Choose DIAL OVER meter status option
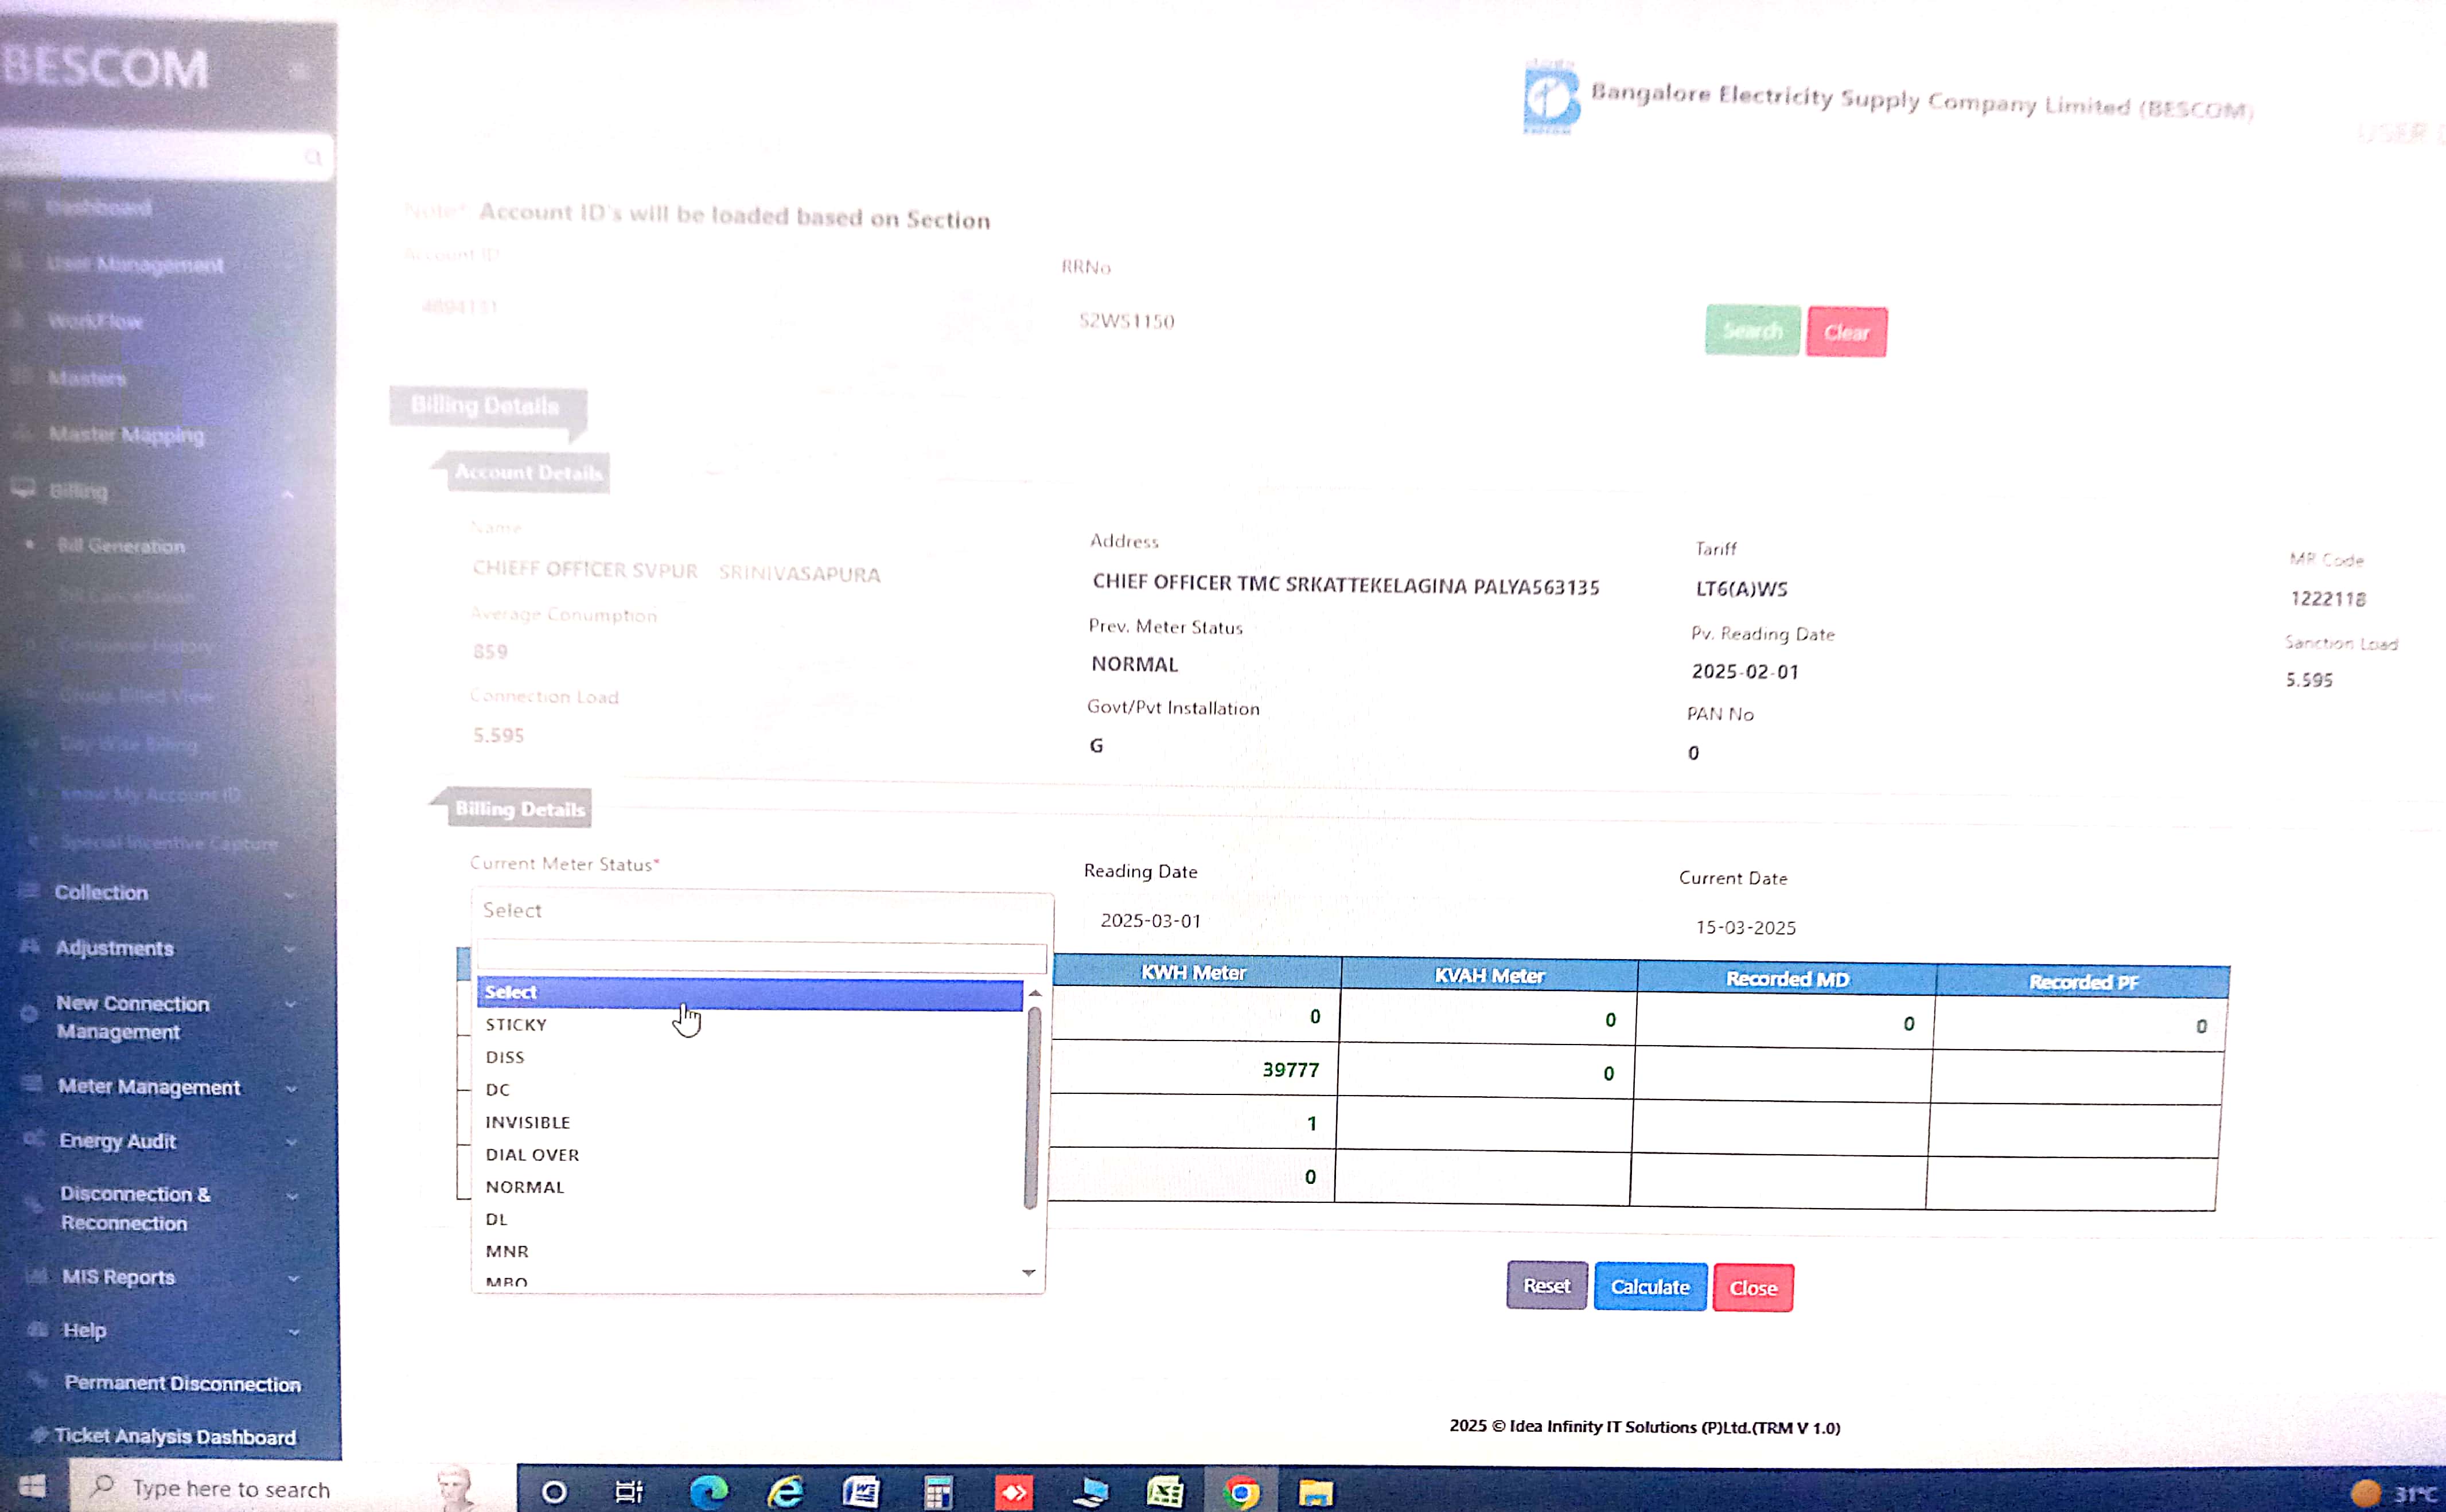 point(532,1154)
